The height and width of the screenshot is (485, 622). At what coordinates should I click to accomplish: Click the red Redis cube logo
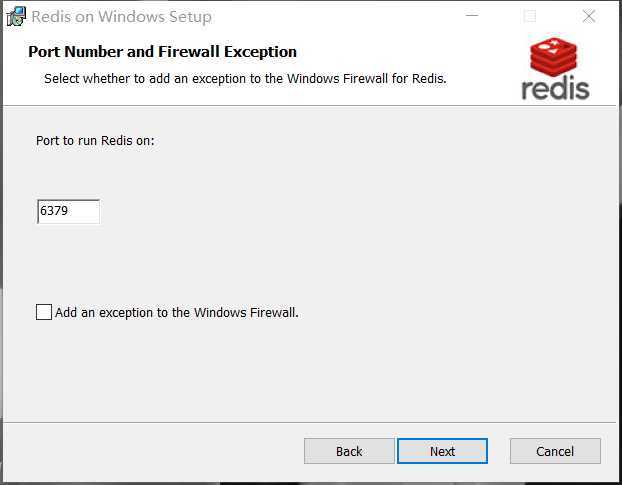tap(553, 57)
